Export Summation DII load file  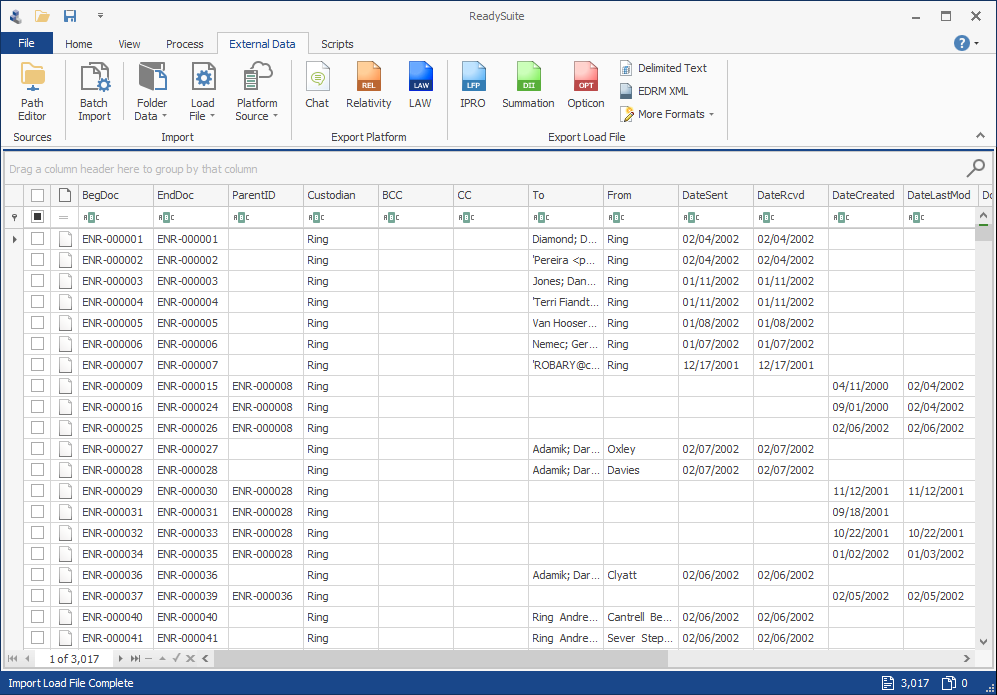tap(528, 86)
